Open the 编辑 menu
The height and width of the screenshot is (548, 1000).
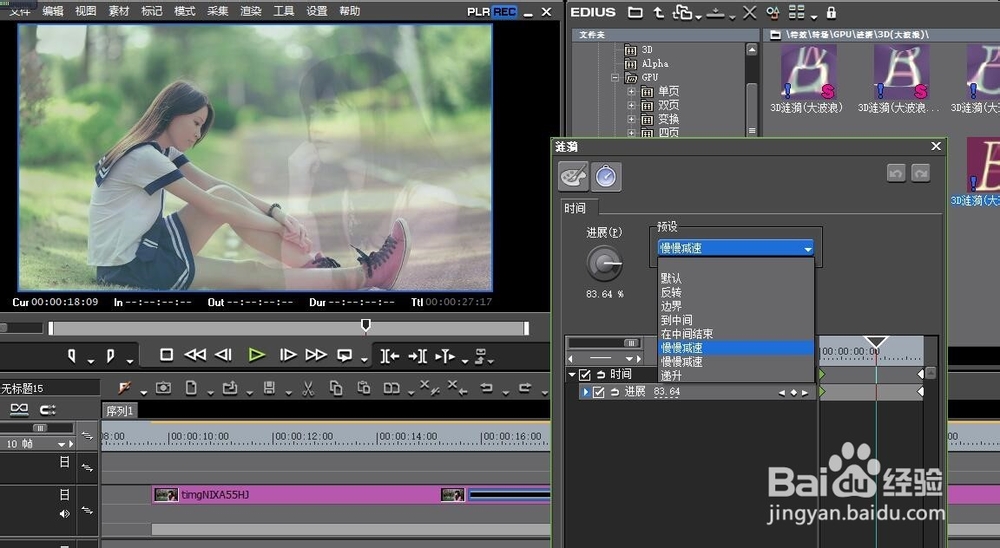pos(52,11)
